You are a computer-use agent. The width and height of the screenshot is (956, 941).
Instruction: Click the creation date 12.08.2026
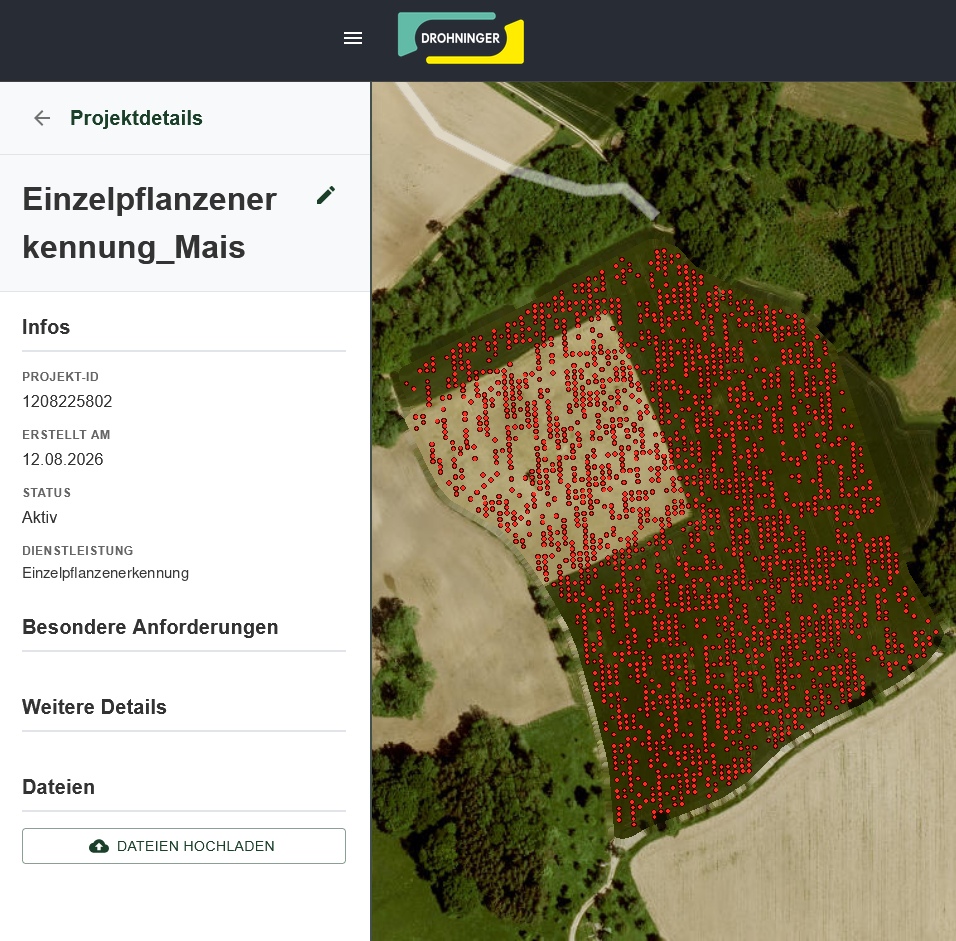click(x=63, y=459)
